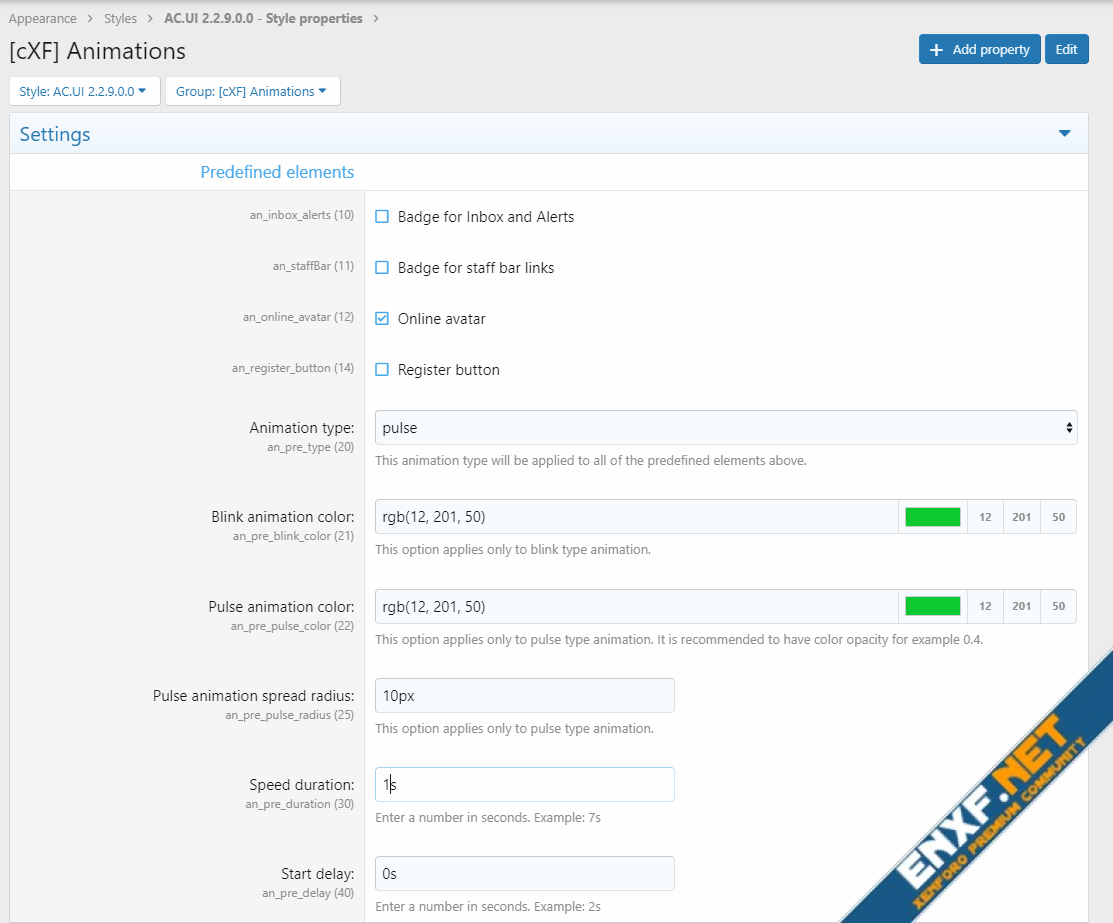Image resolution: width=1113 pixels, height=923 pixels.
Task: Click the Blink animation color text field
Action: 636,517
